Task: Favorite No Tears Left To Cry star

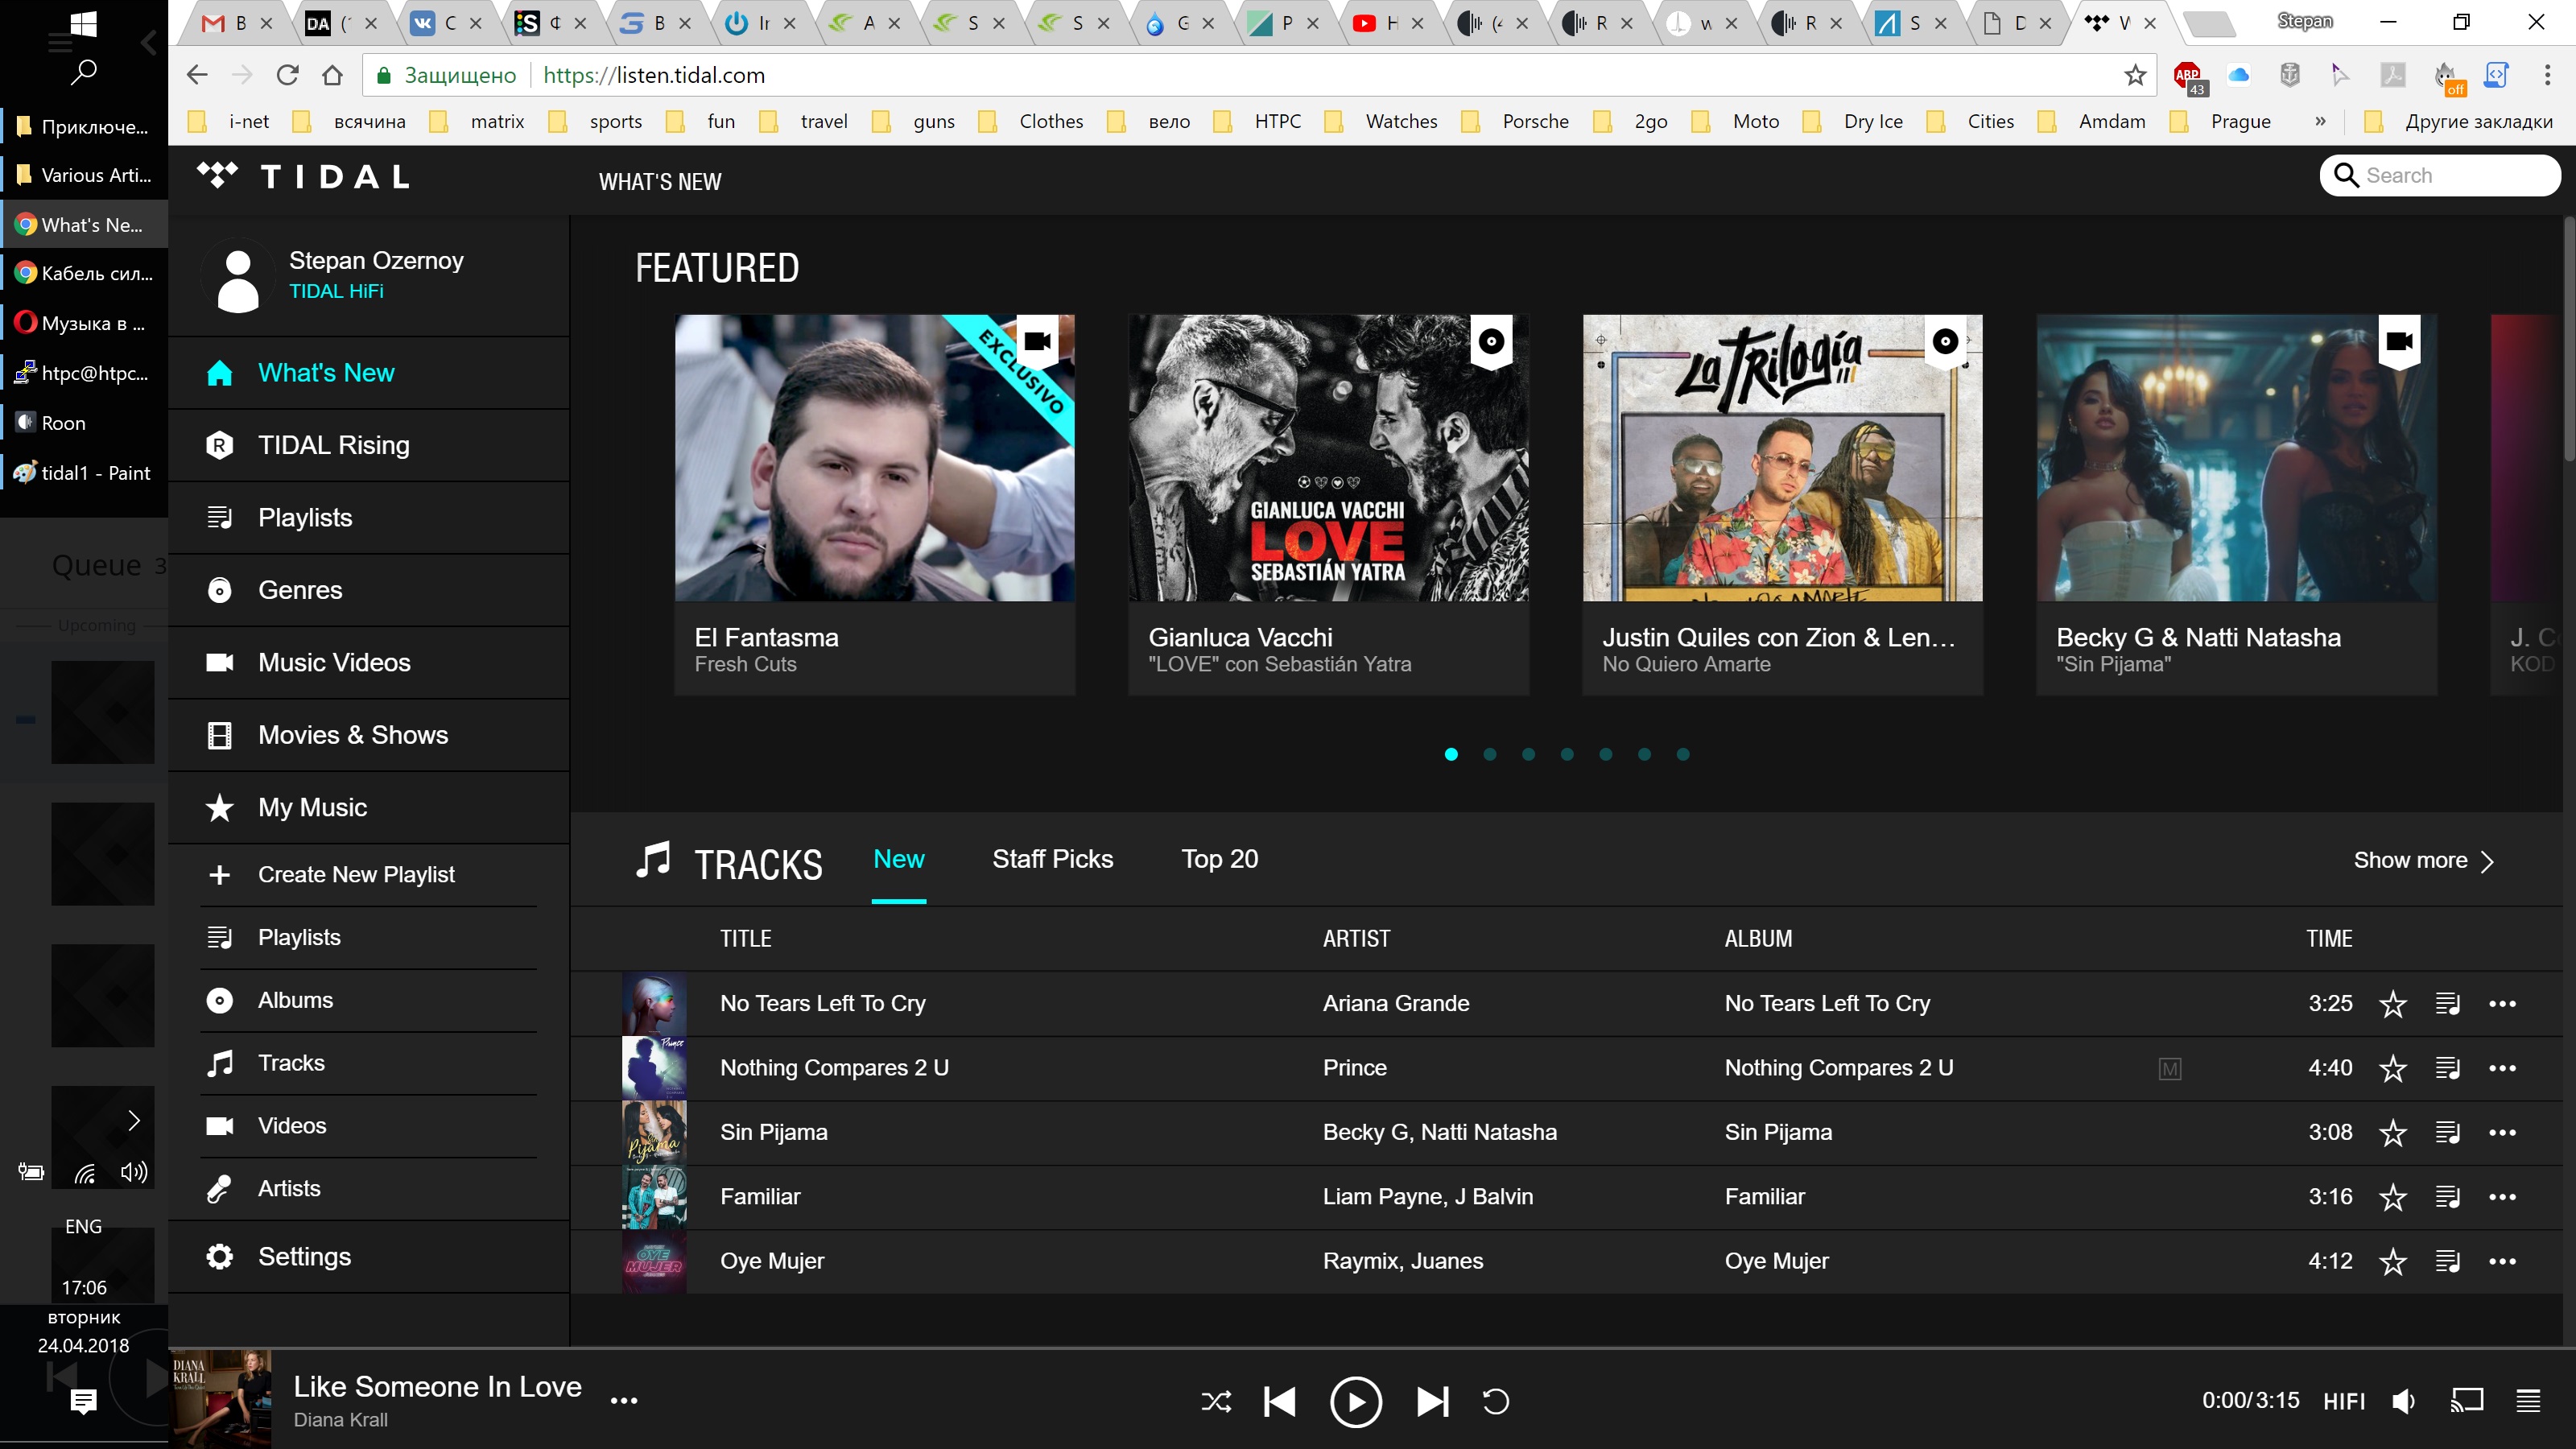Action: [2392, 1004]
